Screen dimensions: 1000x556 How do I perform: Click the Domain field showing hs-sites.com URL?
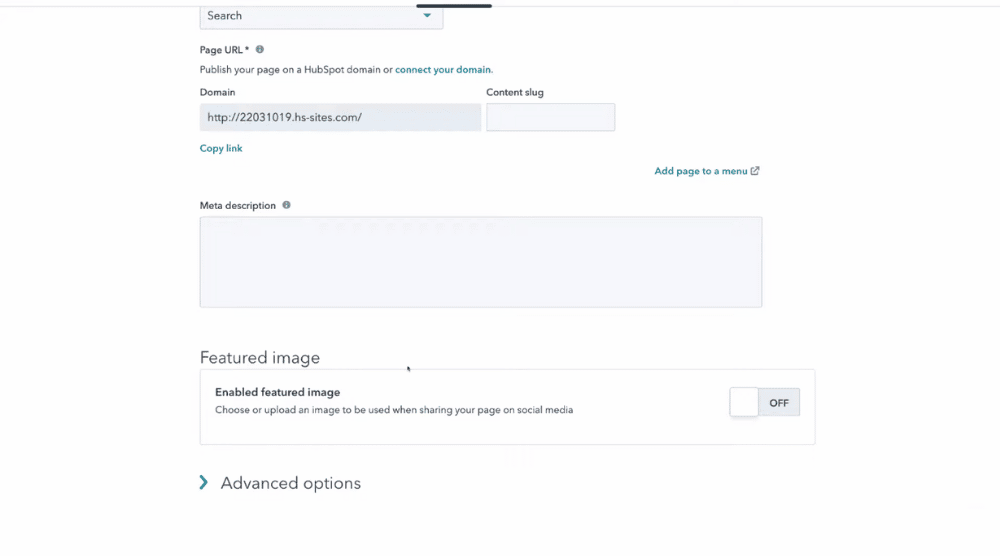[x=341, y=117]
